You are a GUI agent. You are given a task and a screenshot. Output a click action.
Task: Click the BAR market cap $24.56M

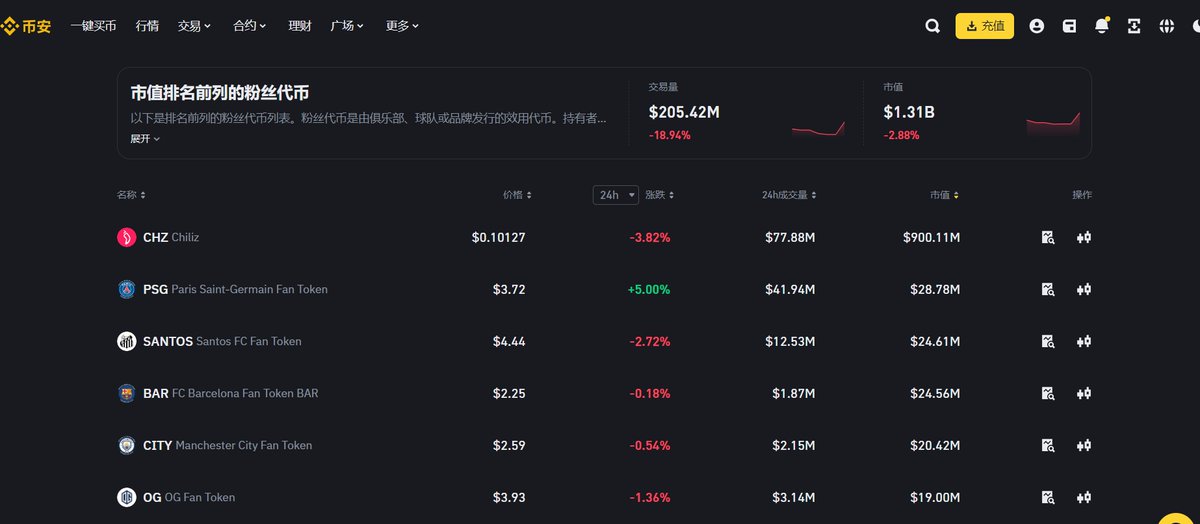point(935,393)
